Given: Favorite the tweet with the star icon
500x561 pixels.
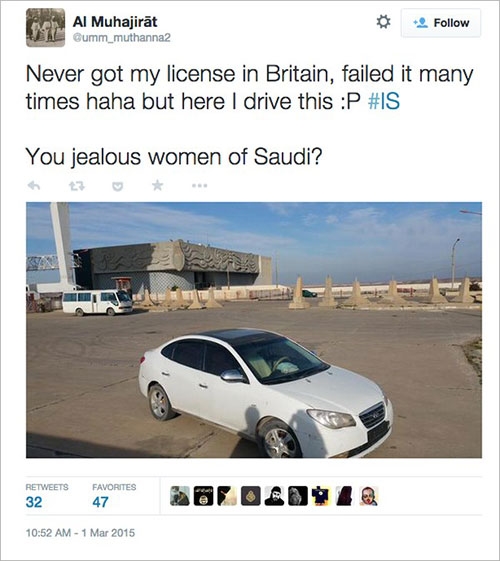Looking at the screenshot, I should 157,185.
